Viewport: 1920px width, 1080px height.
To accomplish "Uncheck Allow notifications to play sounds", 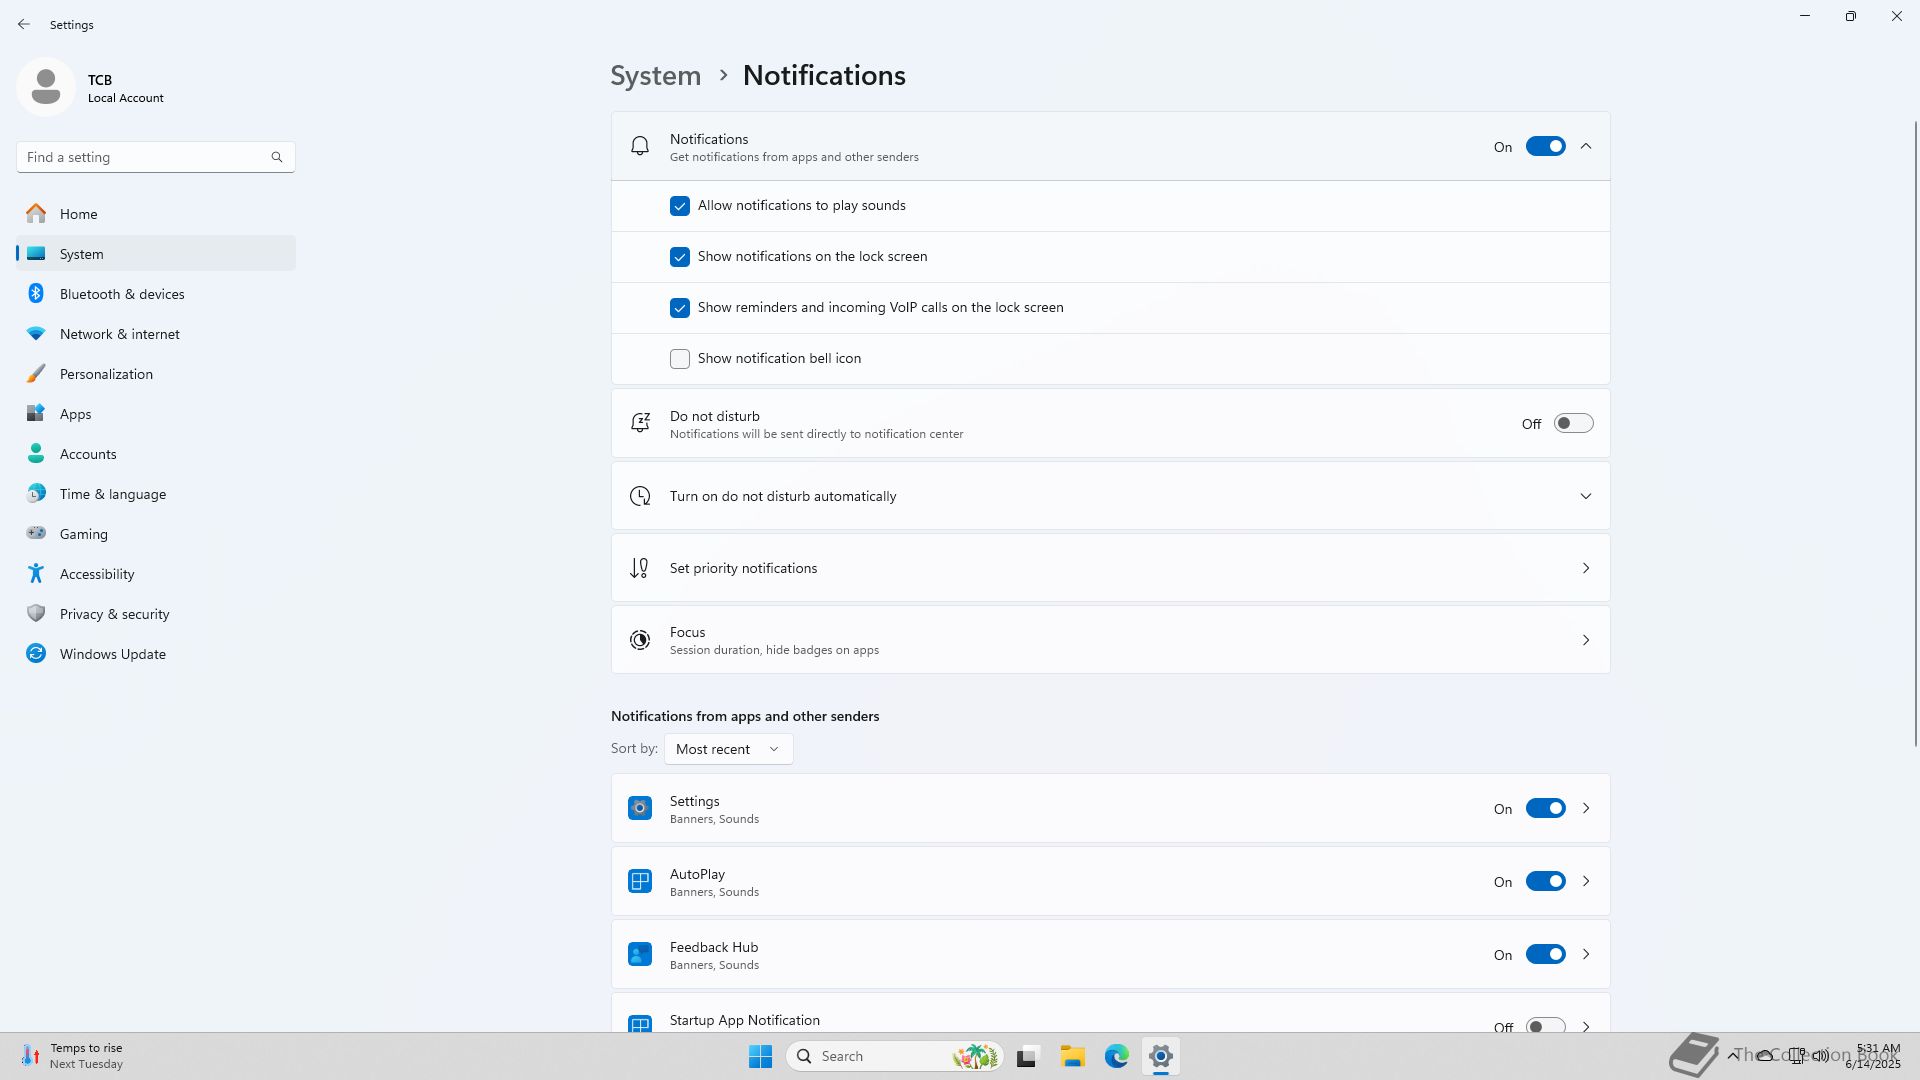I will click(x=680, y=206).
